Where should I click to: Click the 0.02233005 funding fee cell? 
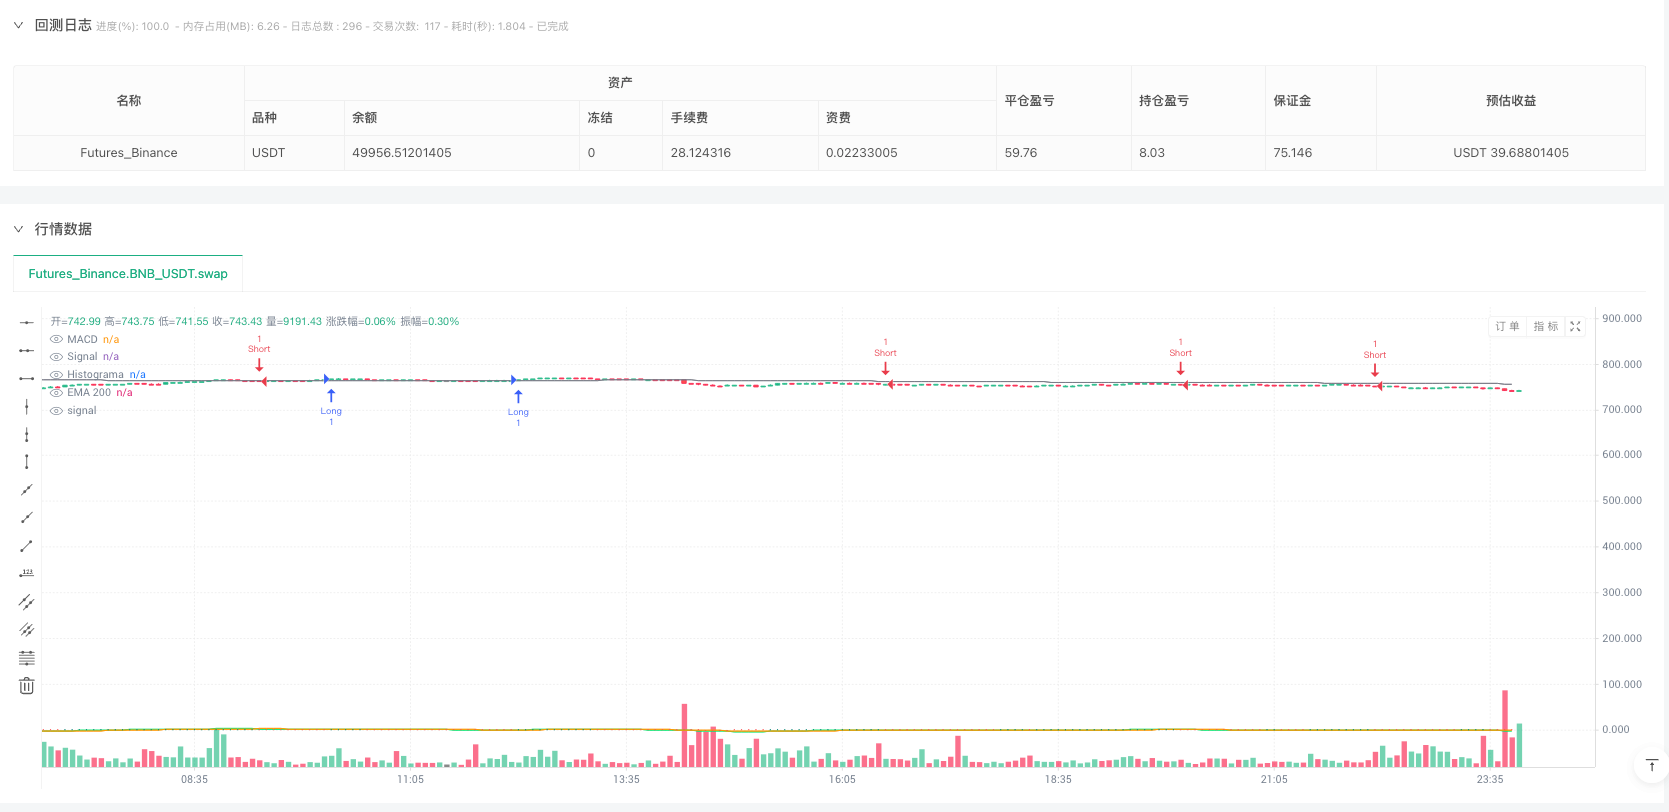pyautogui.click(x=908, y=153)
